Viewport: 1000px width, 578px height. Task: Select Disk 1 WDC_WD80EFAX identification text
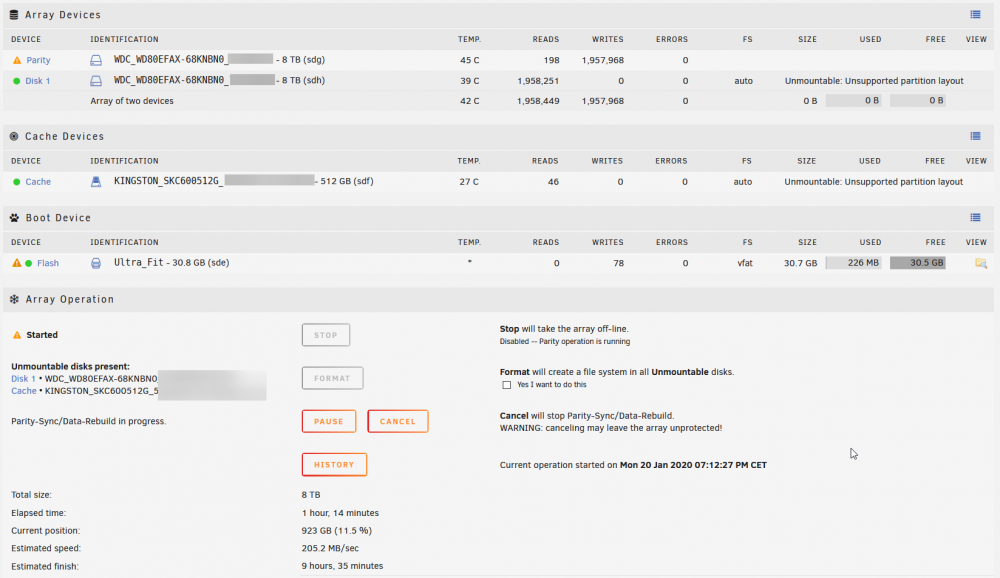point(219,80)
